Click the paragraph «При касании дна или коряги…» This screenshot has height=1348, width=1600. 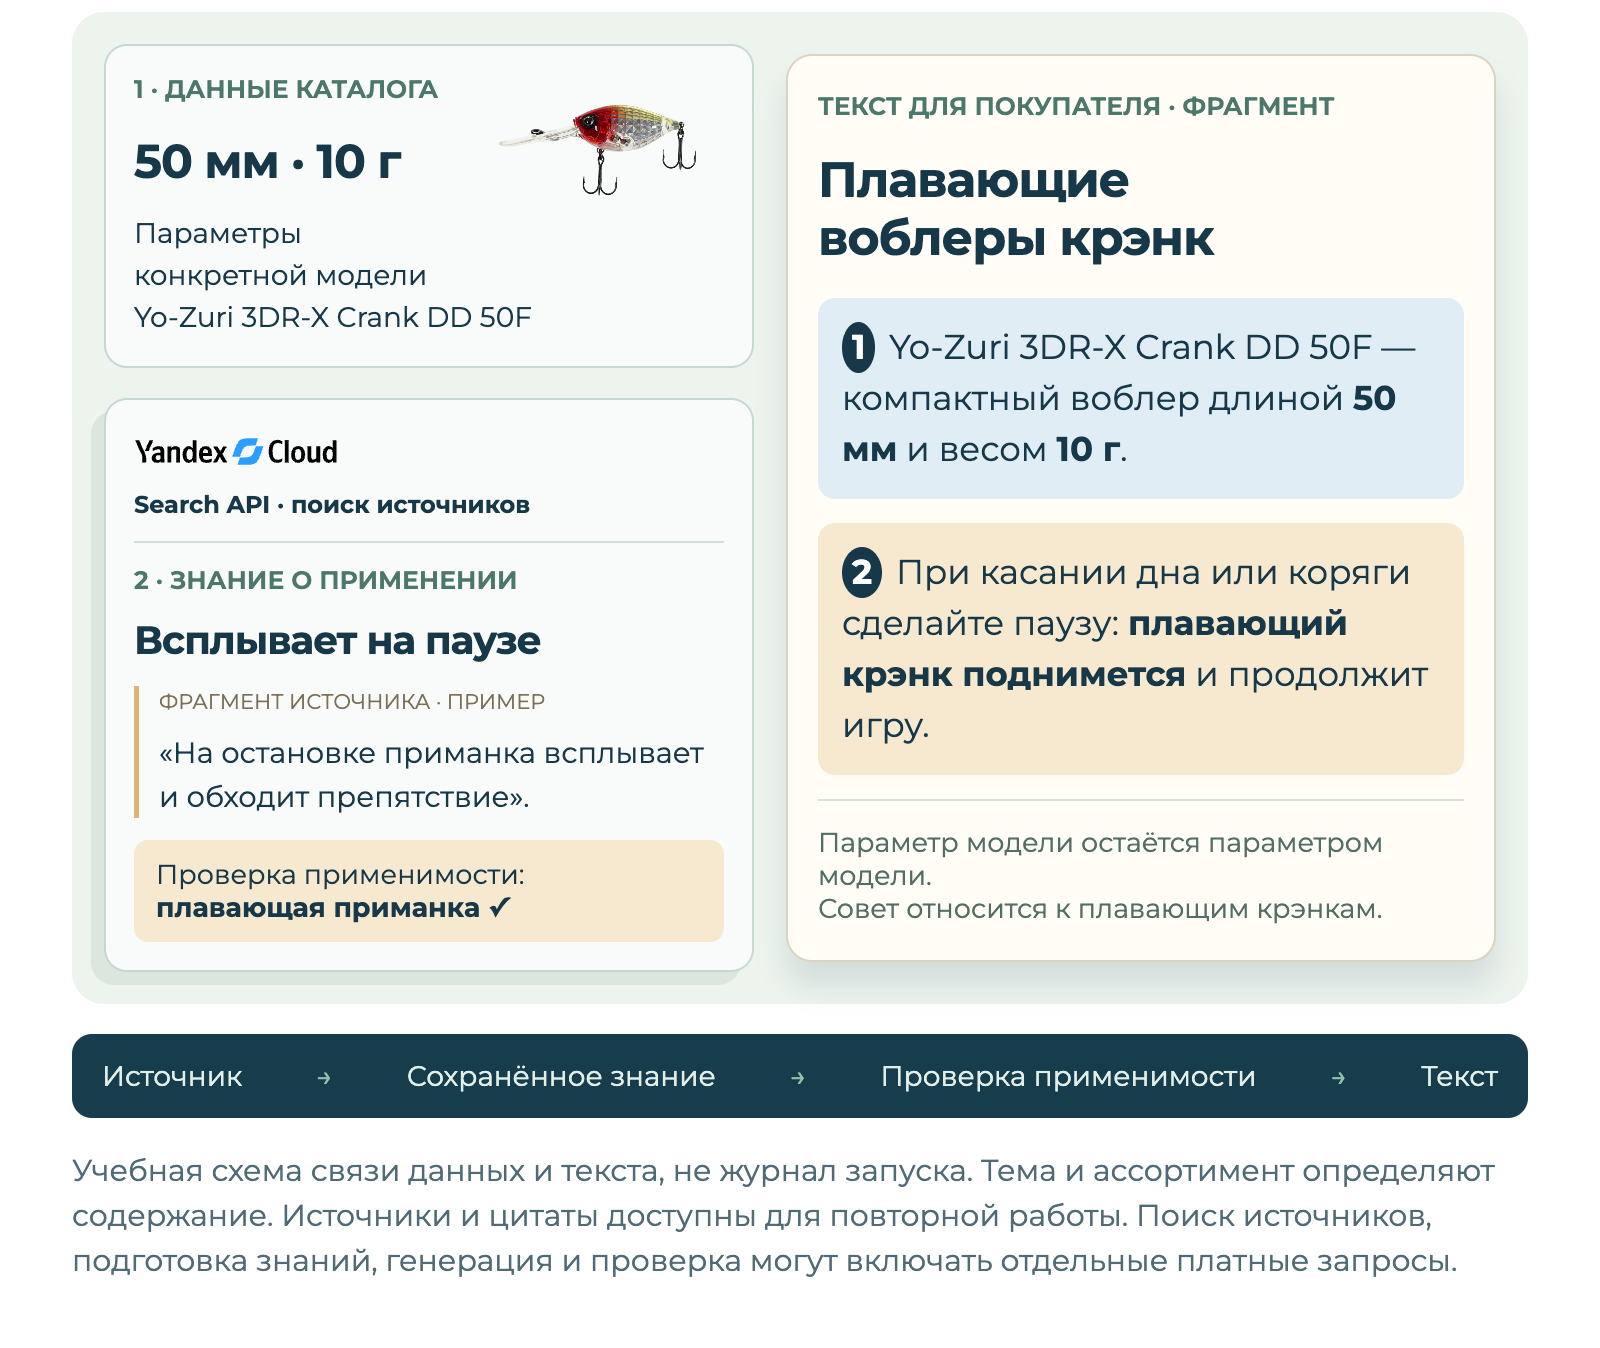(x=1141, y=649)
